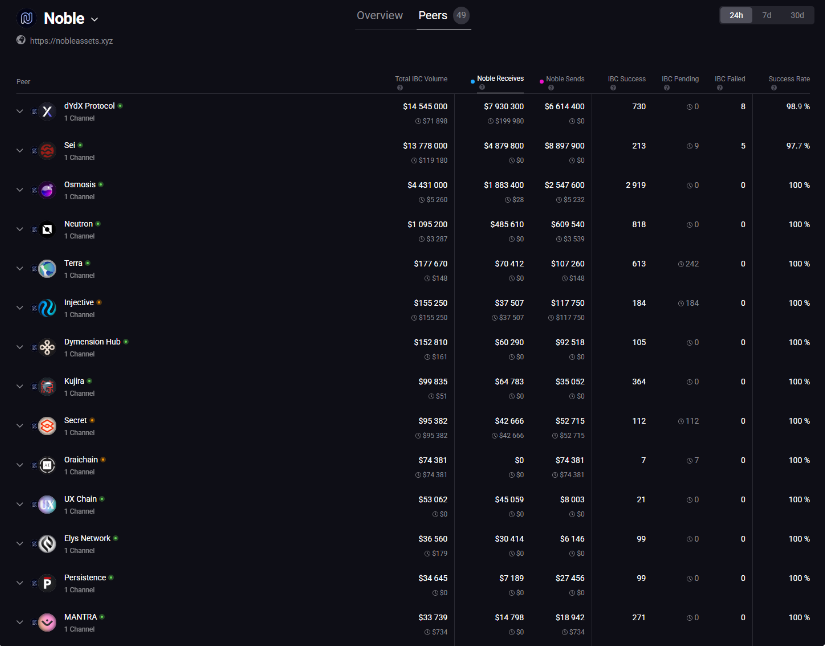Click the Osmosis chain logo

coord(47,190)
